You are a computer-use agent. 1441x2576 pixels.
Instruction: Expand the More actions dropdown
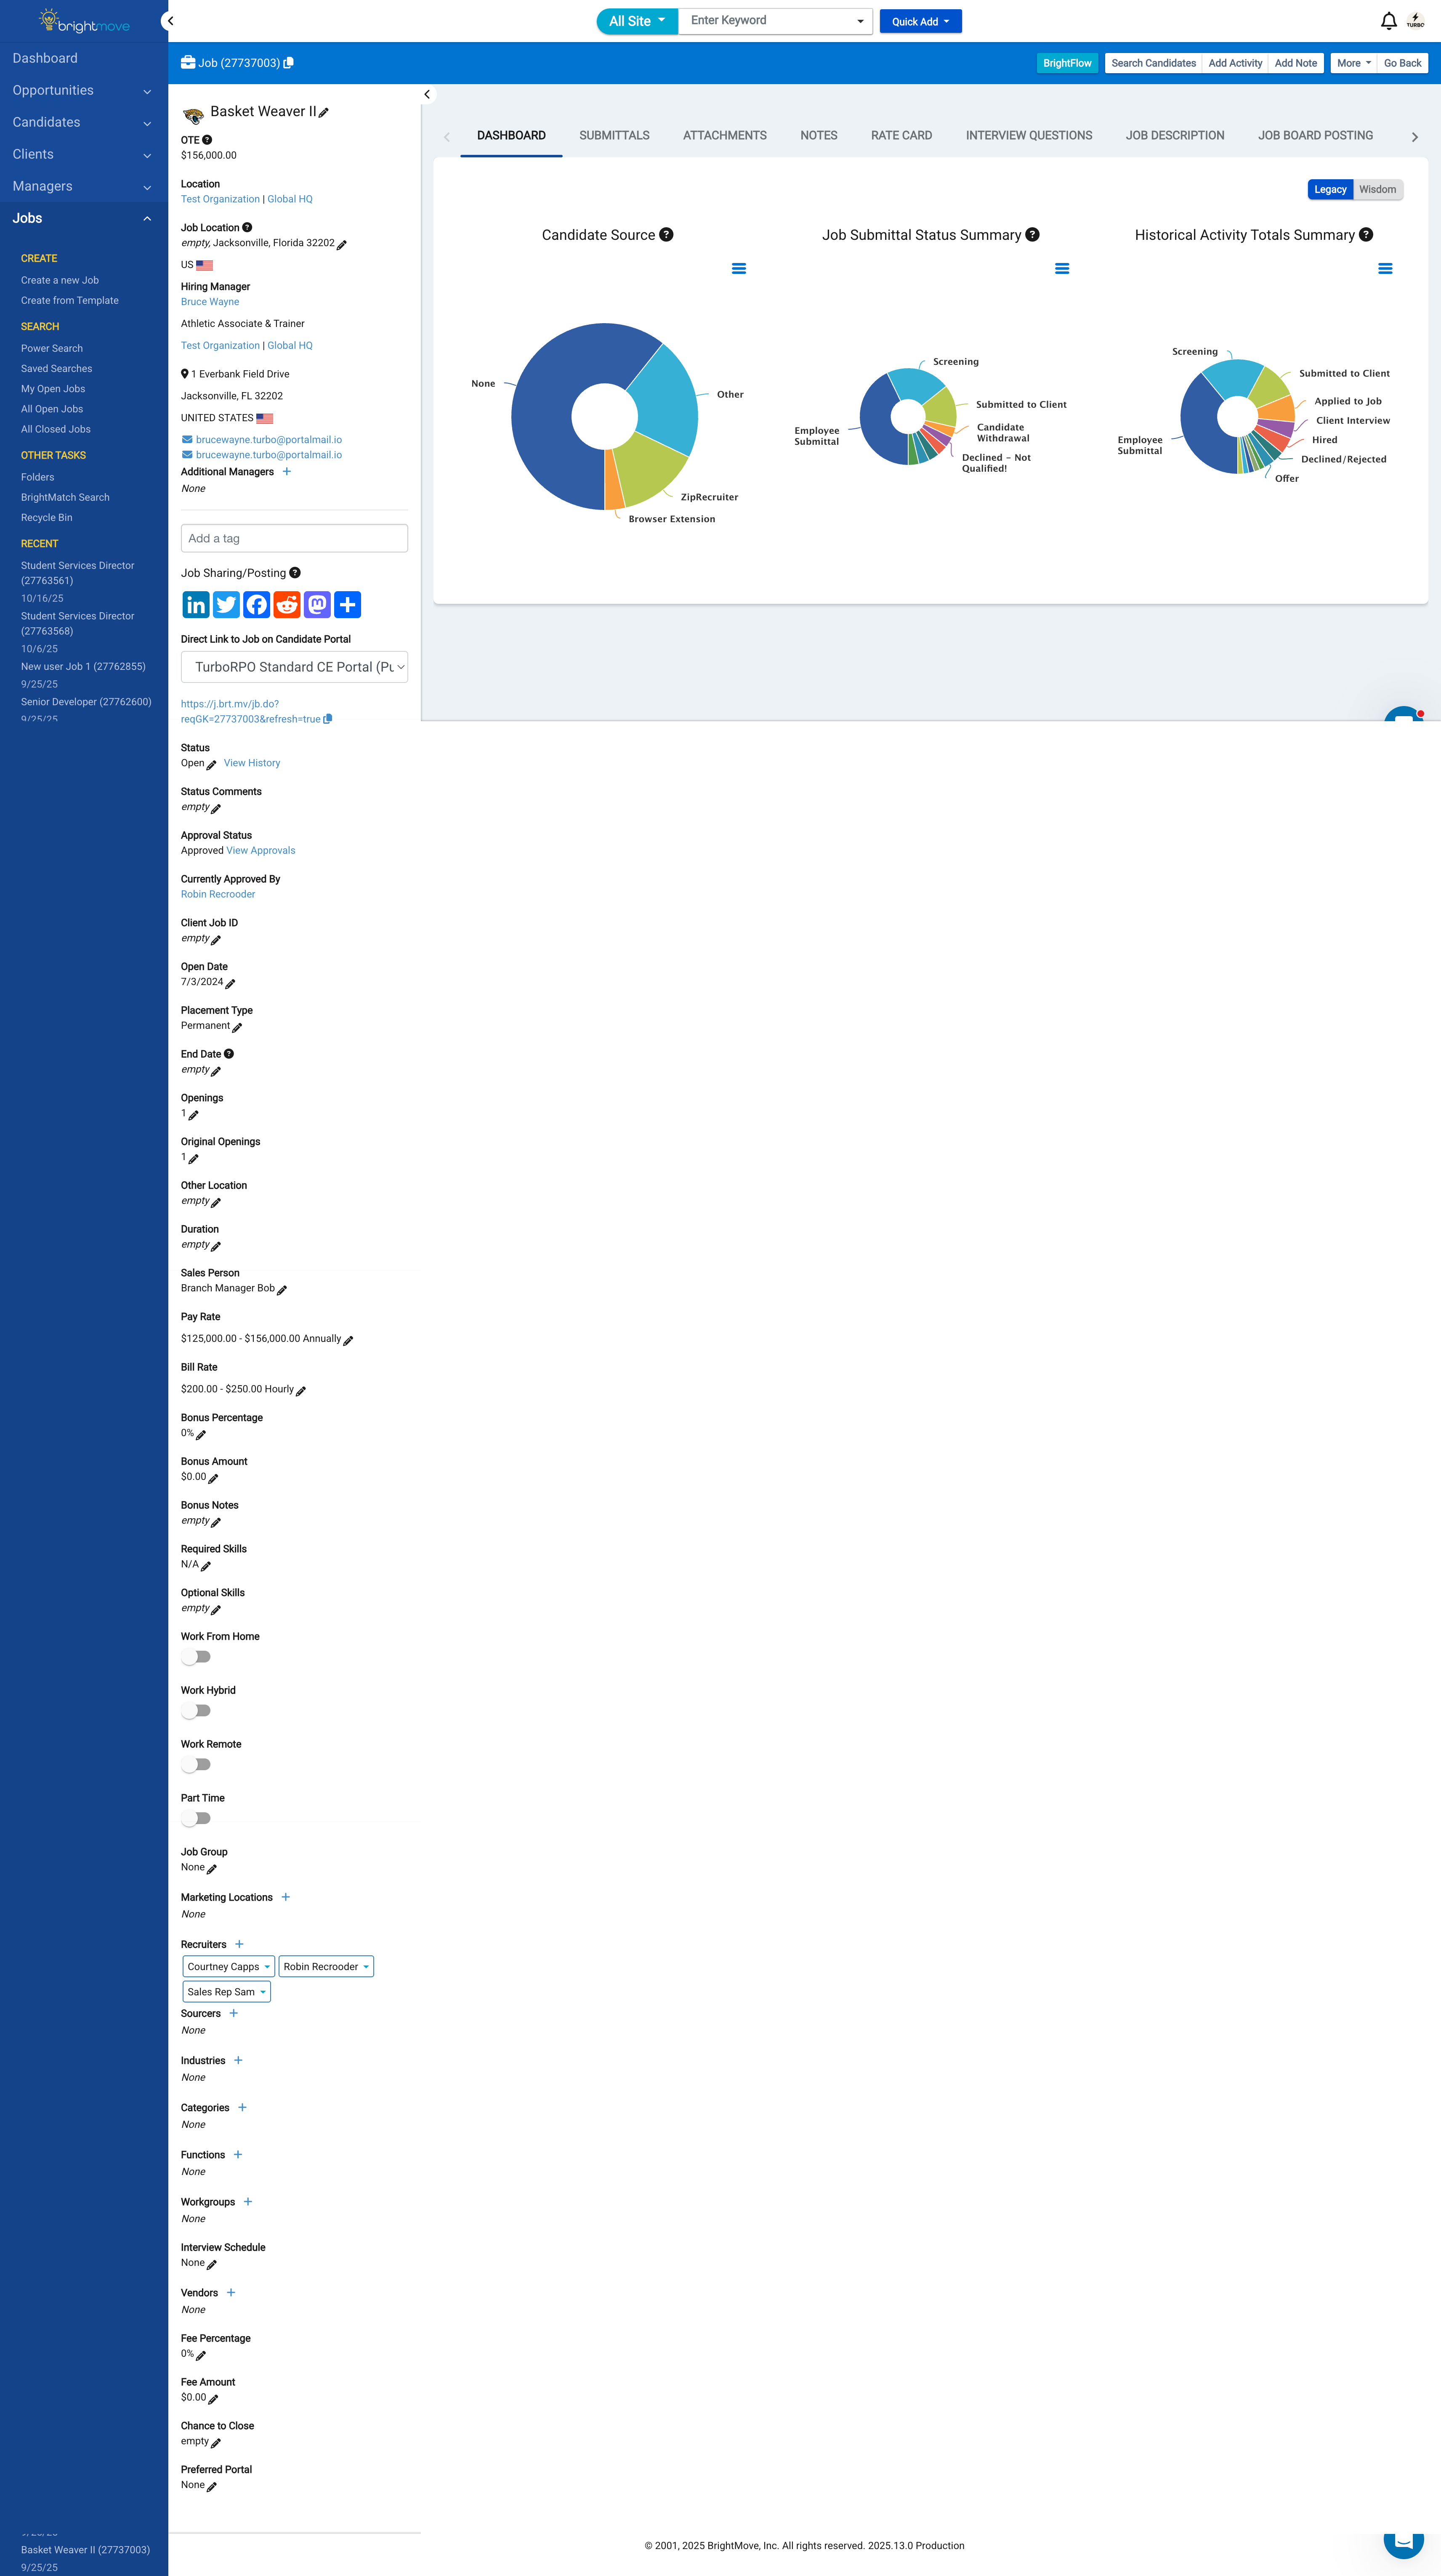[x=1353, y=63]
